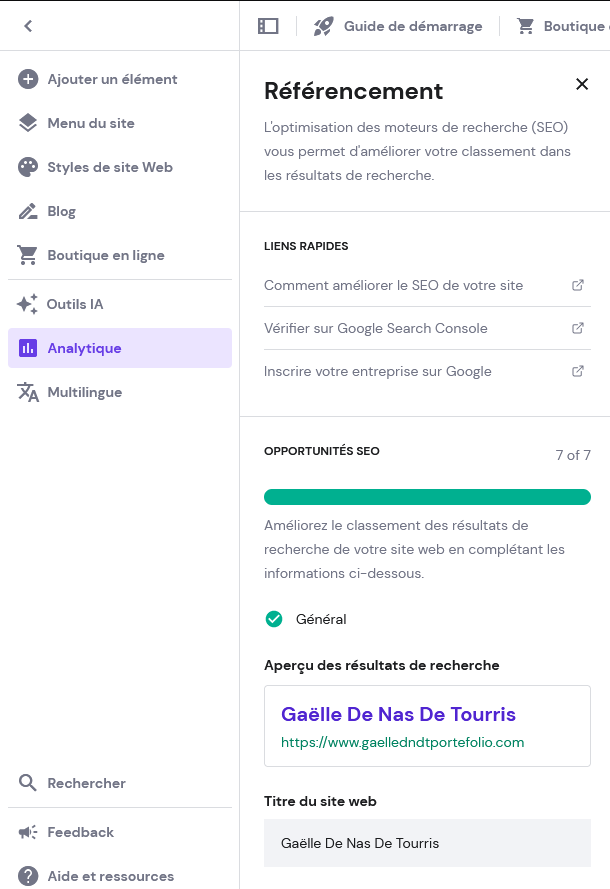Click the green SEO opportunities progress bar
610x889 pixels.
(427, 497)
